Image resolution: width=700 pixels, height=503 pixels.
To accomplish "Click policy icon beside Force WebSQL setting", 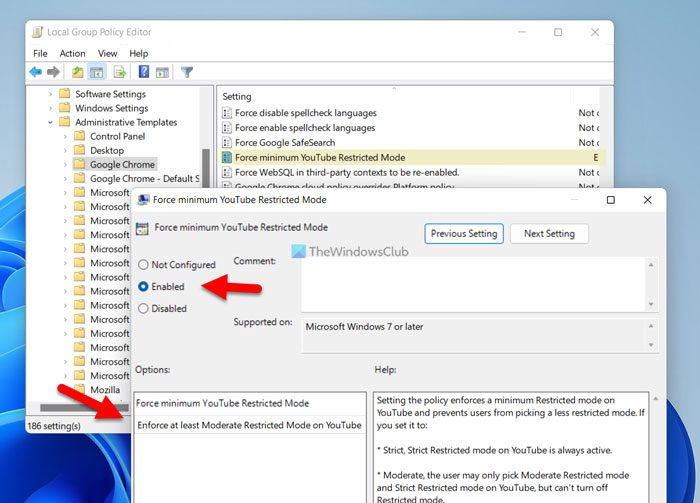I will [x=227, y=172].
